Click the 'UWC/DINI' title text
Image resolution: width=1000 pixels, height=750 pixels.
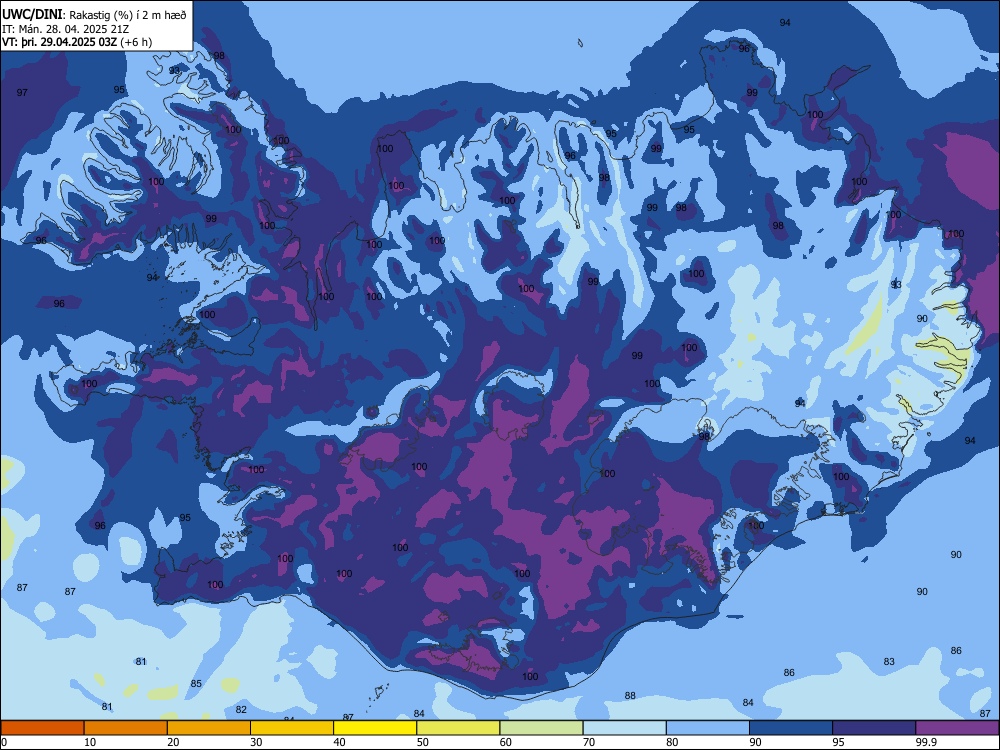pyautogui.click(x=32, y=14)
